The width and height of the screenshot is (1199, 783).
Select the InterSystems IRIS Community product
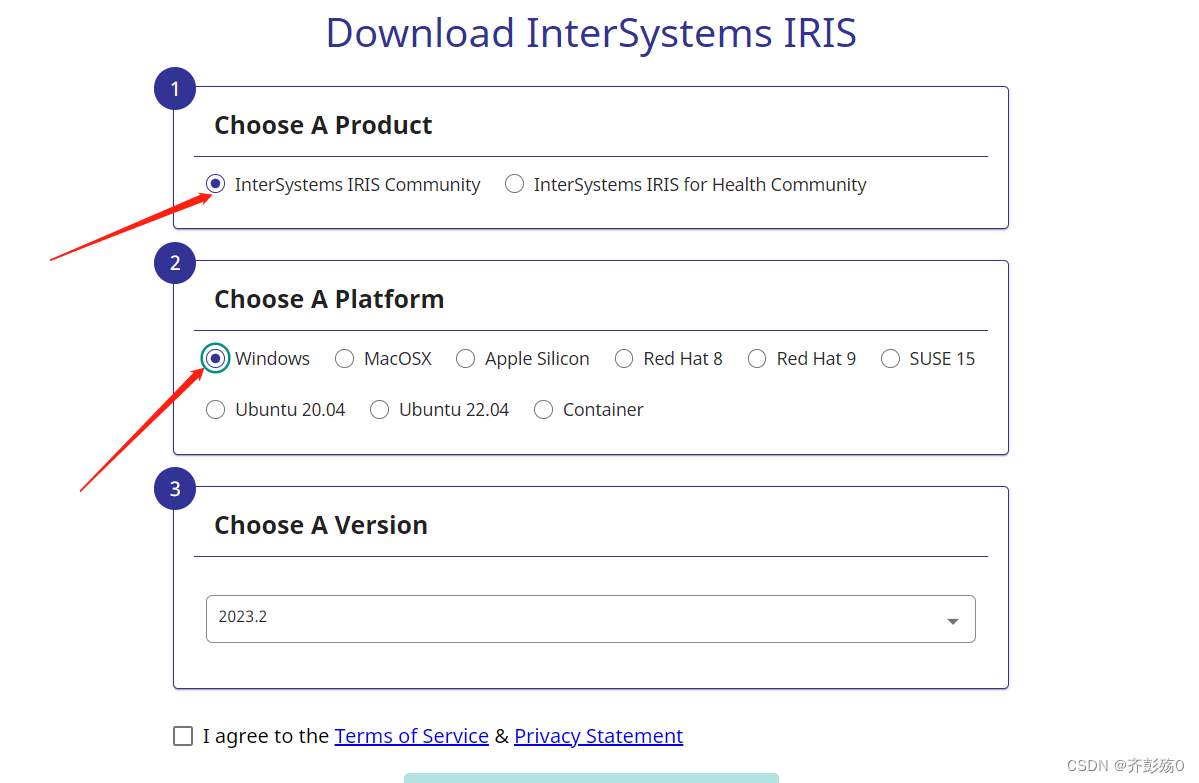[x=215, y=184]
